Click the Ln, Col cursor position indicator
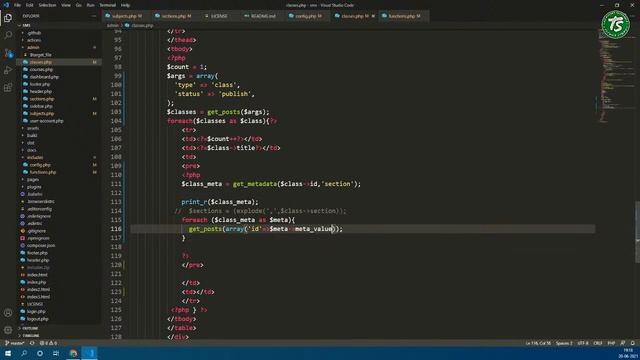Screen dimensions: 640x360 (538, 343)
